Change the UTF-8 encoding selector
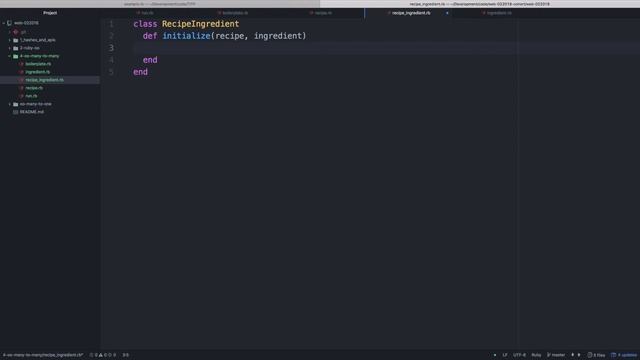Viewport: 640px width, 360px height. pyautogui.click(x=519, y=355)
